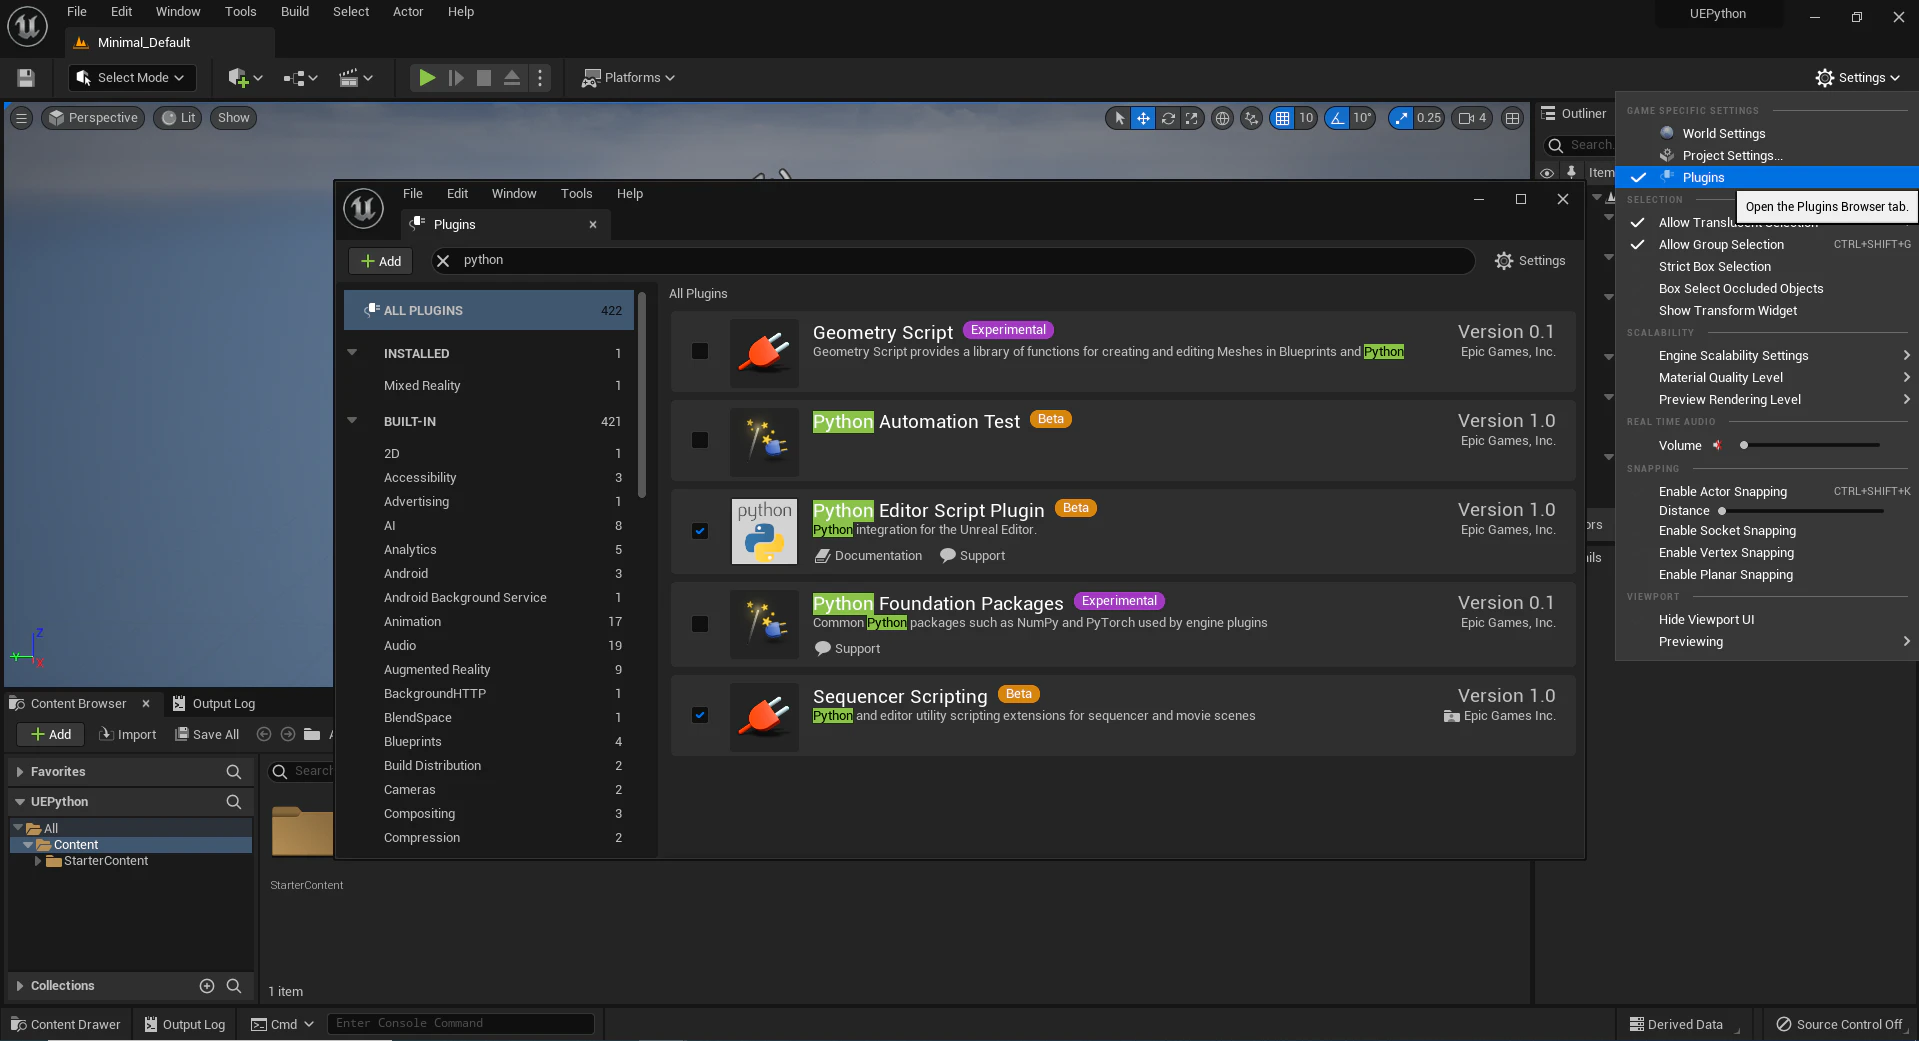This screenshot has width=1919, height=1041.
Task: Toggle world coordinate globe icon
Action: (1222, 118)
